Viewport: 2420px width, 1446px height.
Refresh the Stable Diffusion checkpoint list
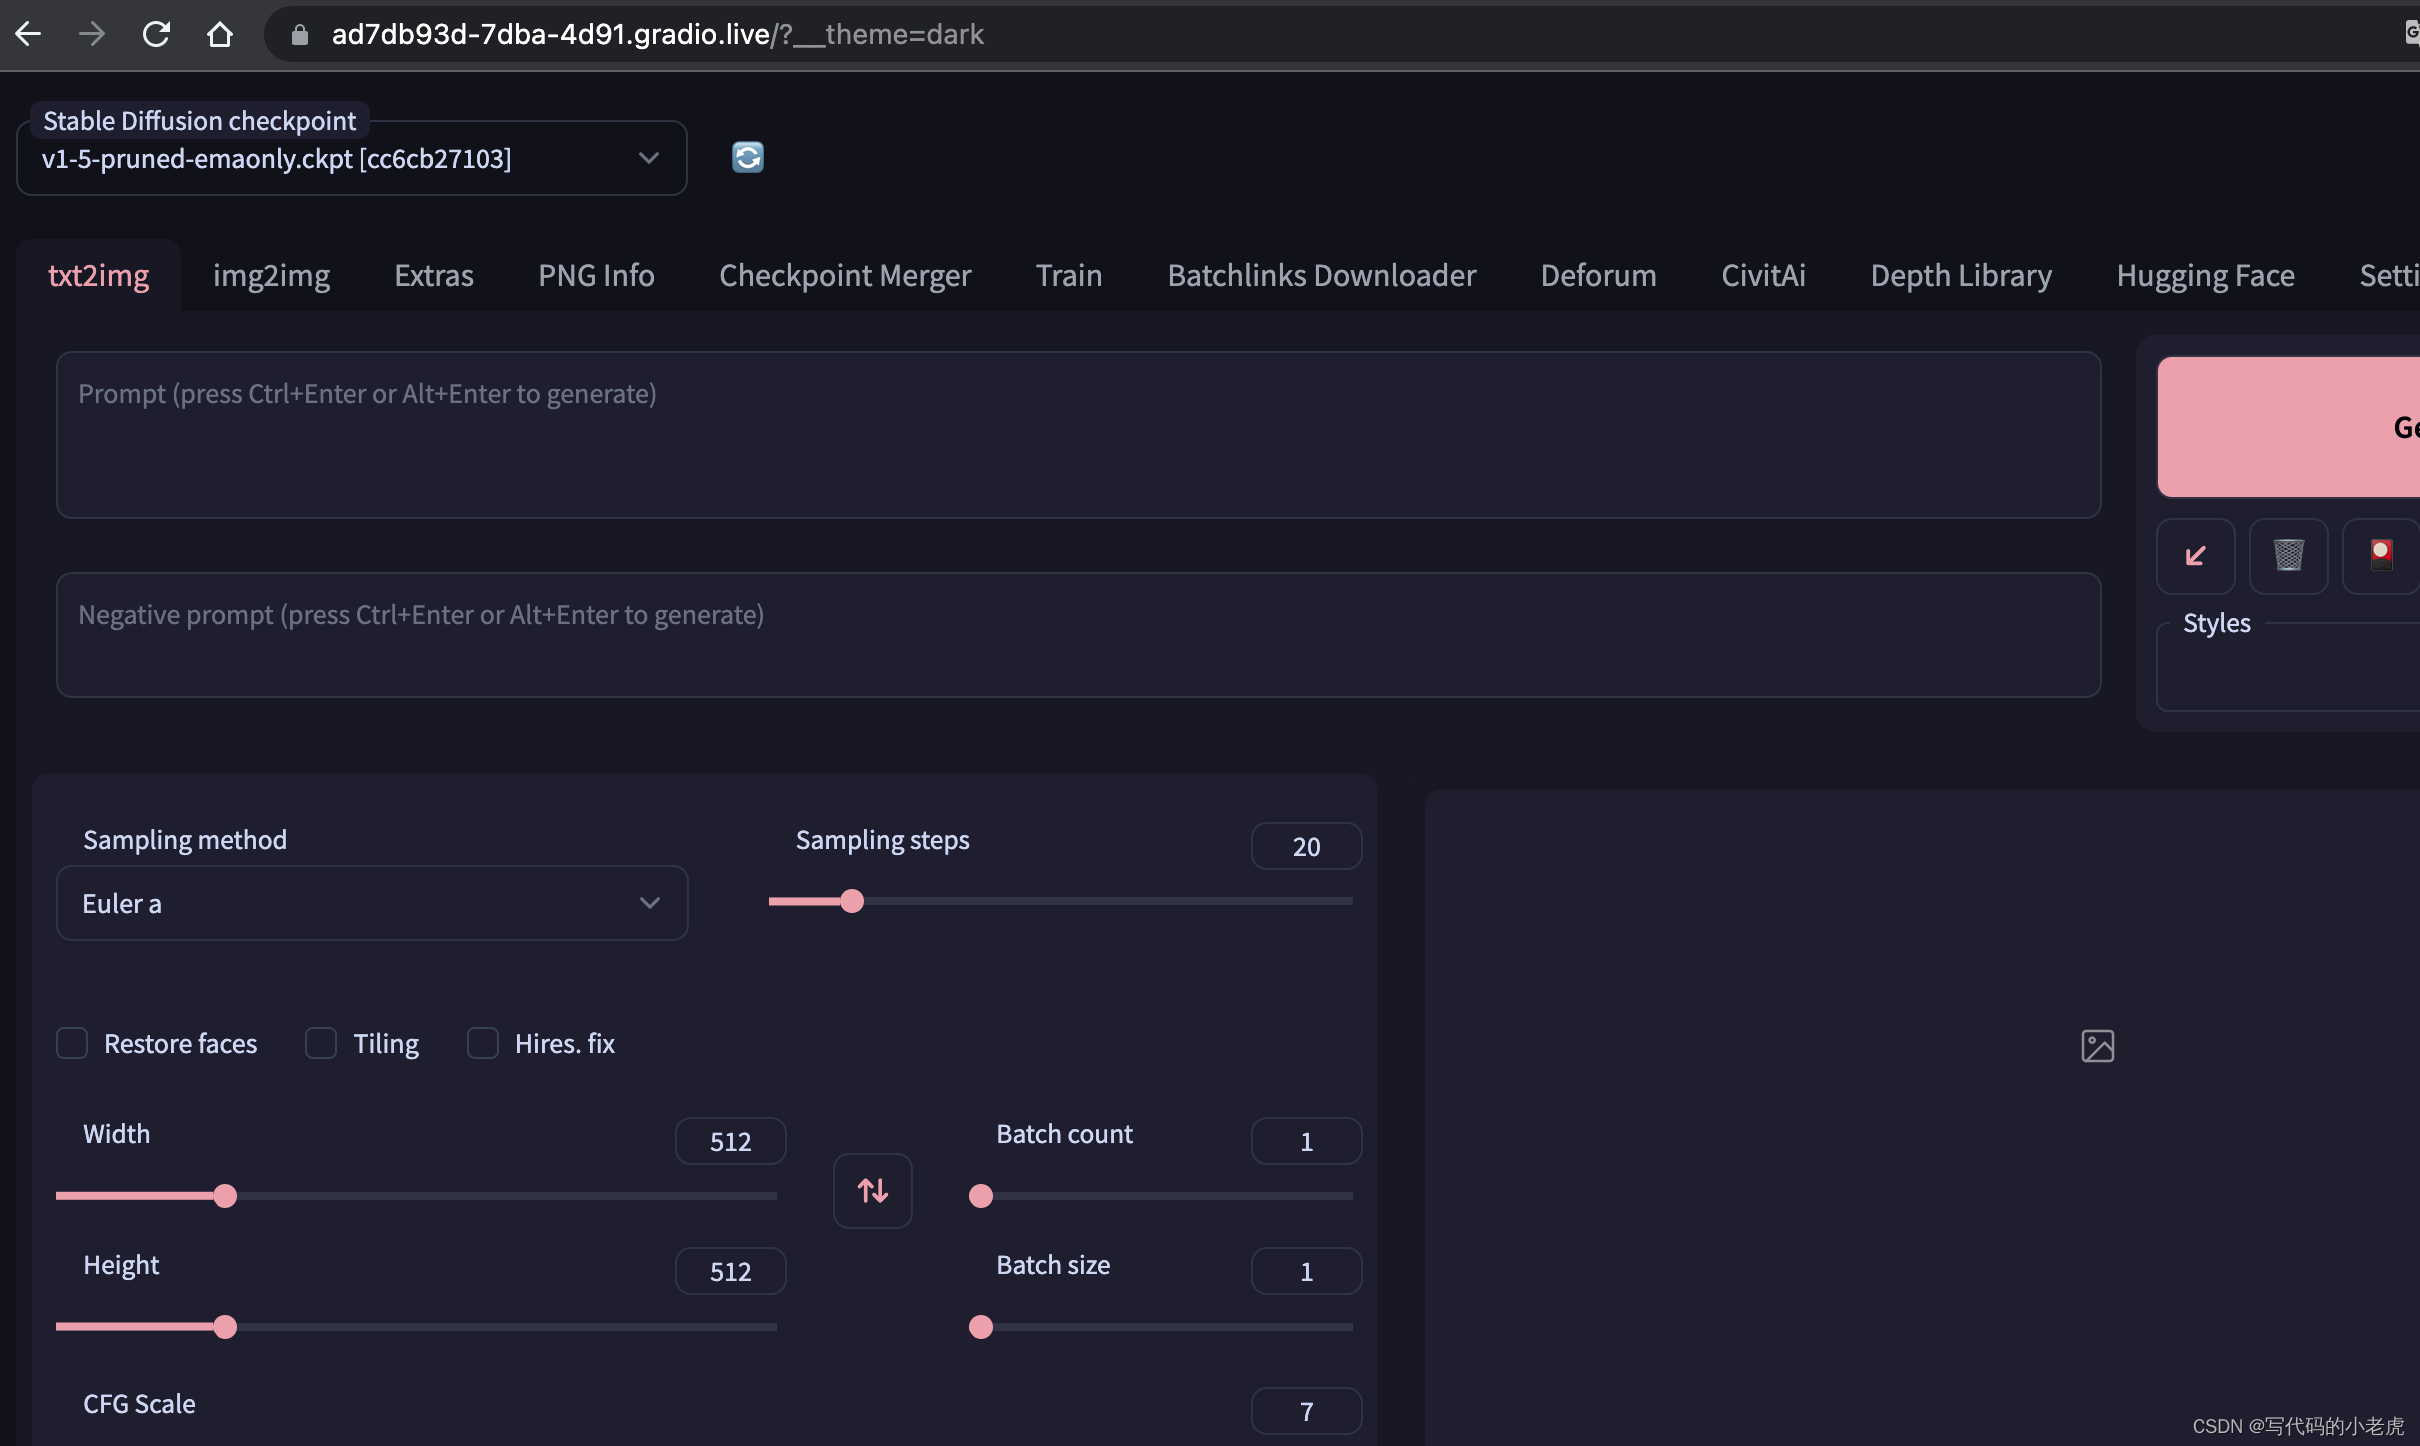tap(747, 157)
